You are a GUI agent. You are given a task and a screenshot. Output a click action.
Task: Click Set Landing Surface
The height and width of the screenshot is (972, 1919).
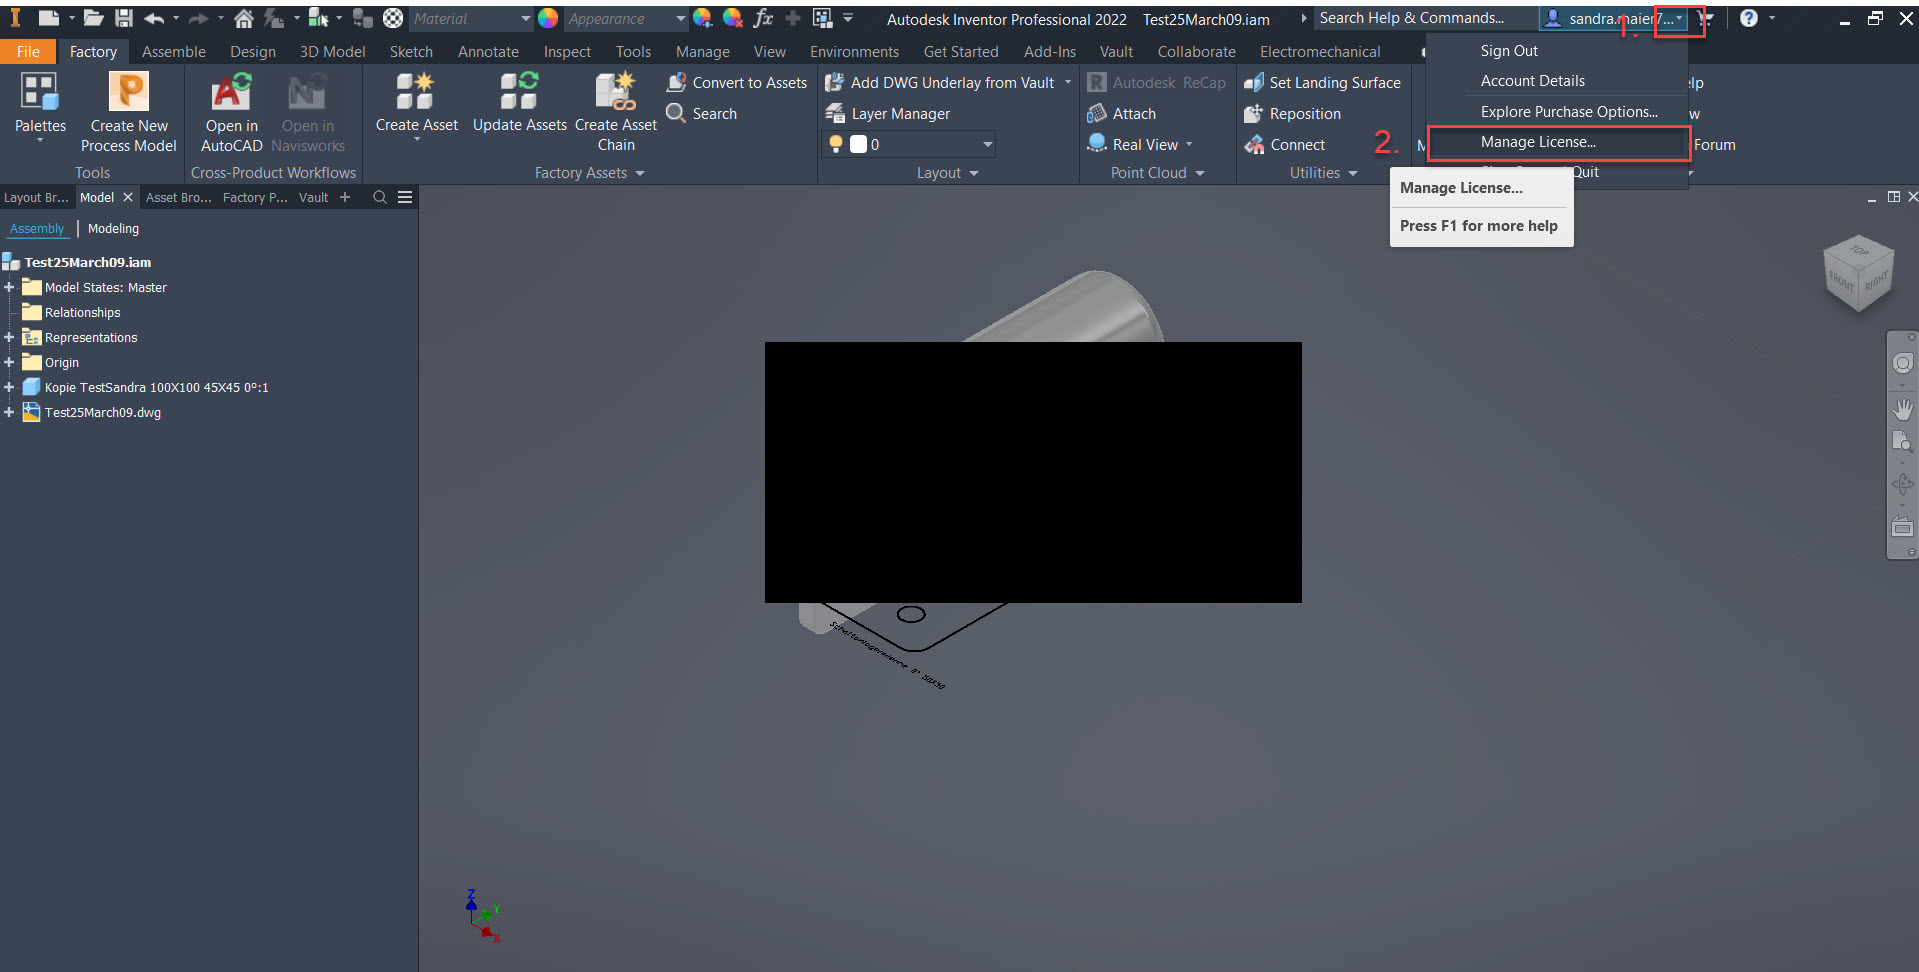[1322, 83]
